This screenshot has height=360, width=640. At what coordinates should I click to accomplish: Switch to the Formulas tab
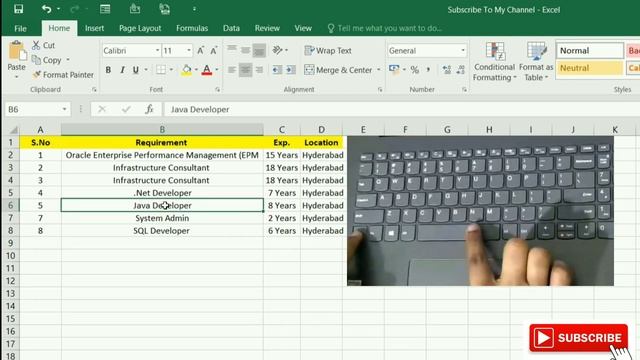click(x=192, y=28)
